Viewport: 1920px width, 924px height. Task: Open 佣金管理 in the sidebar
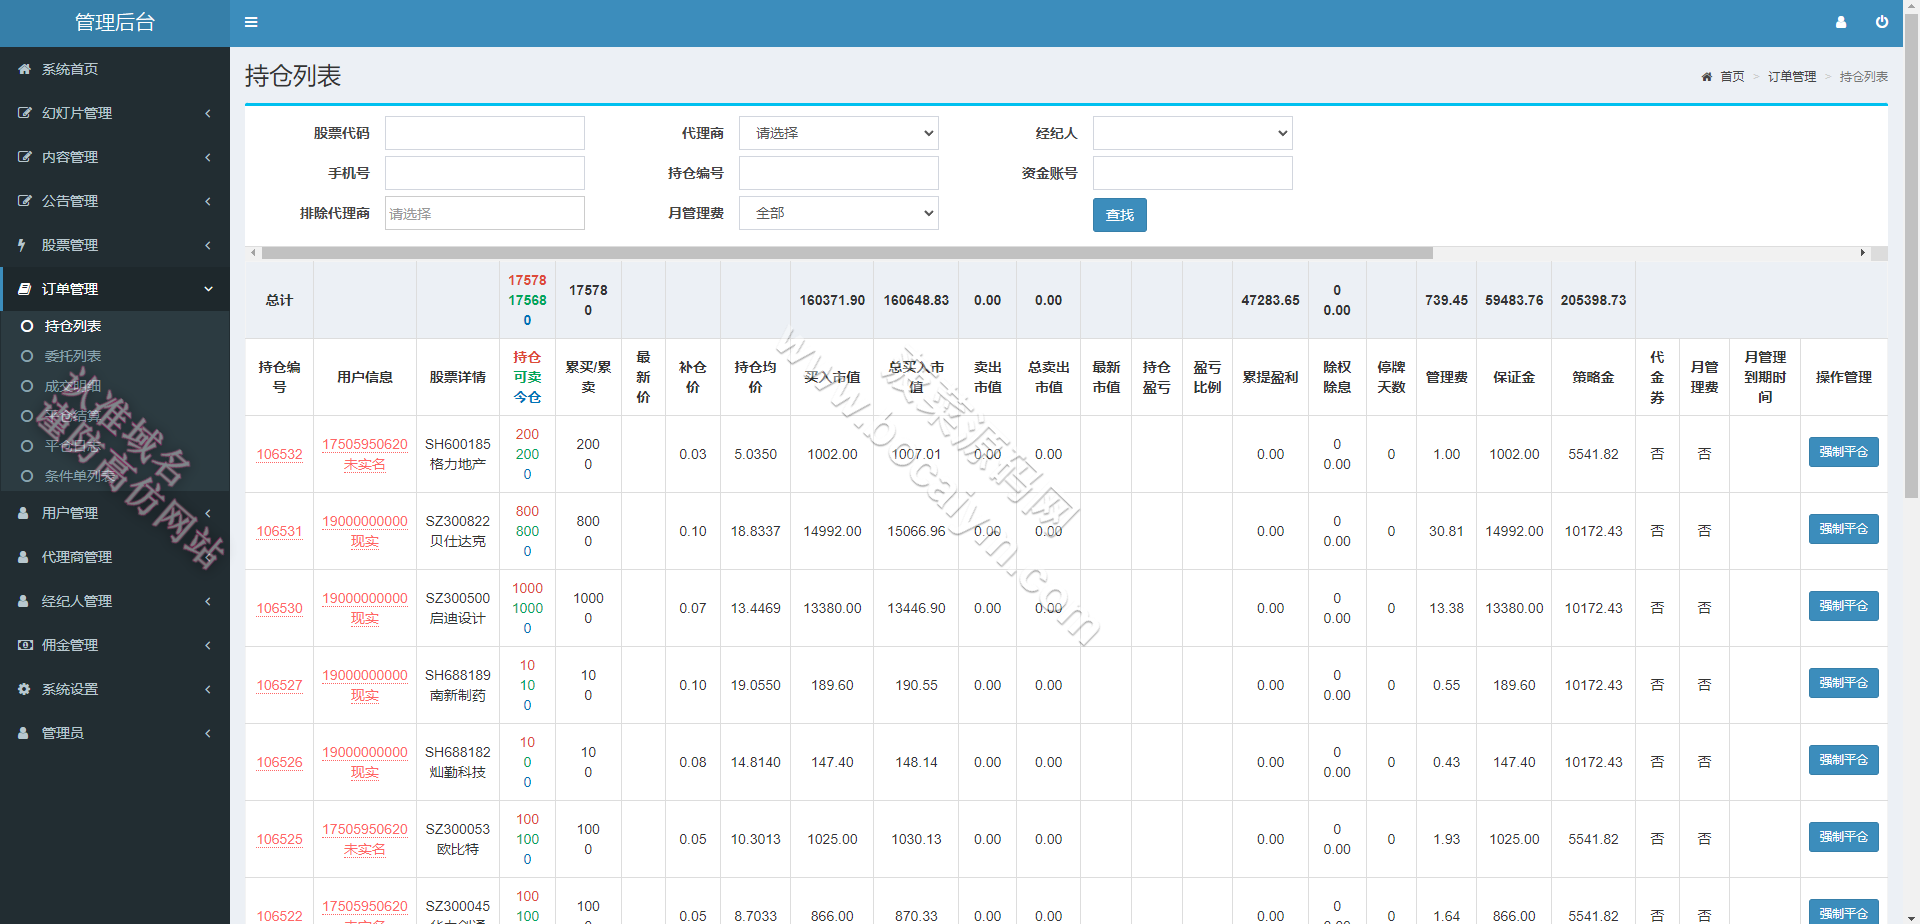click(115, 645)
